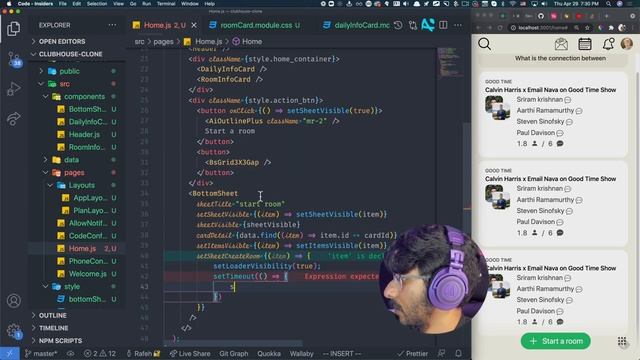Open Home.js in file explorer tree
The width and height of the screenshot is (640, 360).
coord(82,249)
